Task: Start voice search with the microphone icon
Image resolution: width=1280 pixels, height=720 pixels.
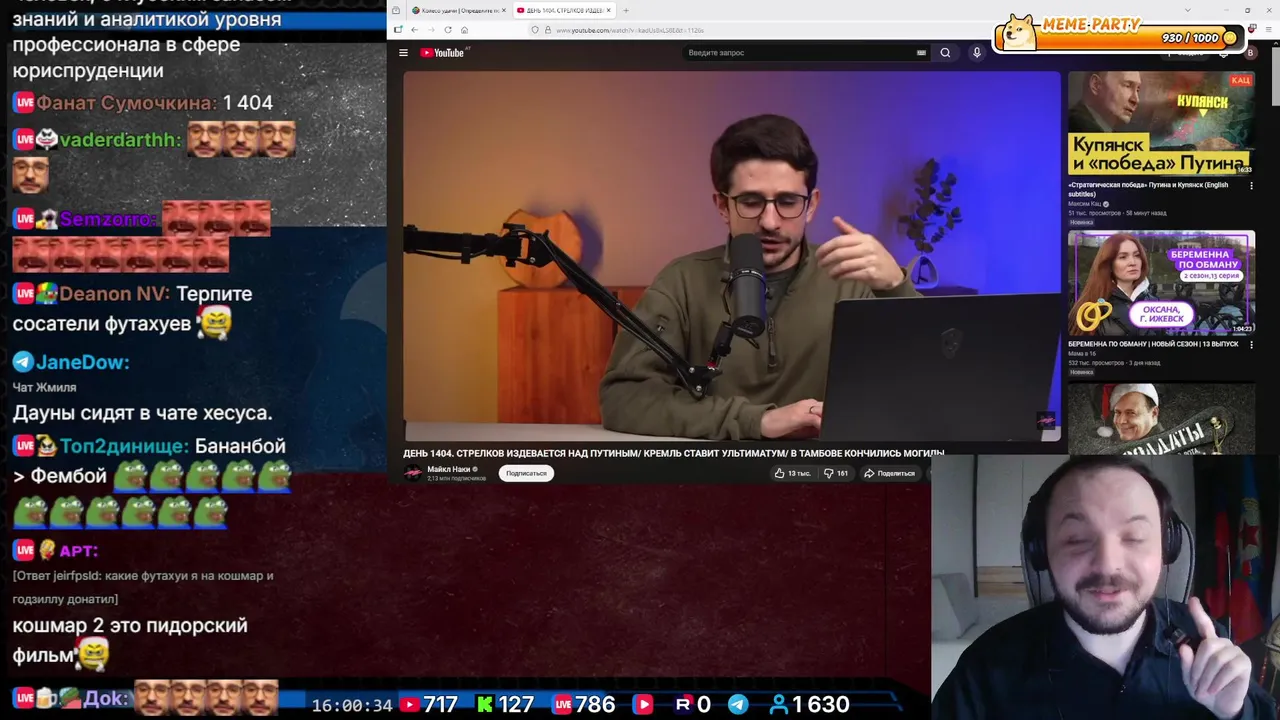Action: [x=977, y=53]
